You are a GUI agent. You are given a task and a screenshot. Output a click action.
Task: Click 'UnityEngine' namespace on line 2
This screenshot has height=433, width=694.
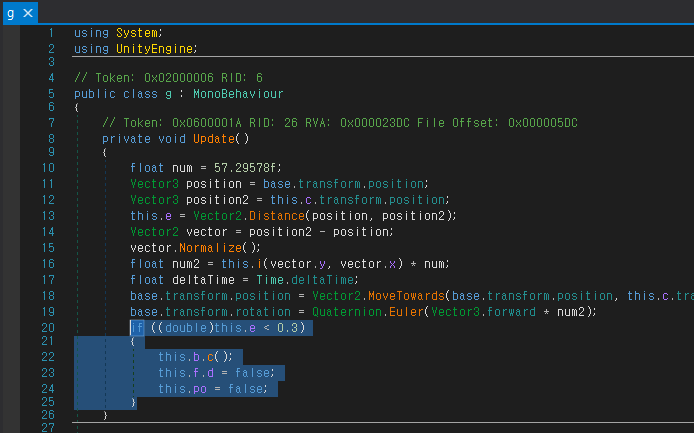point(154,49)
